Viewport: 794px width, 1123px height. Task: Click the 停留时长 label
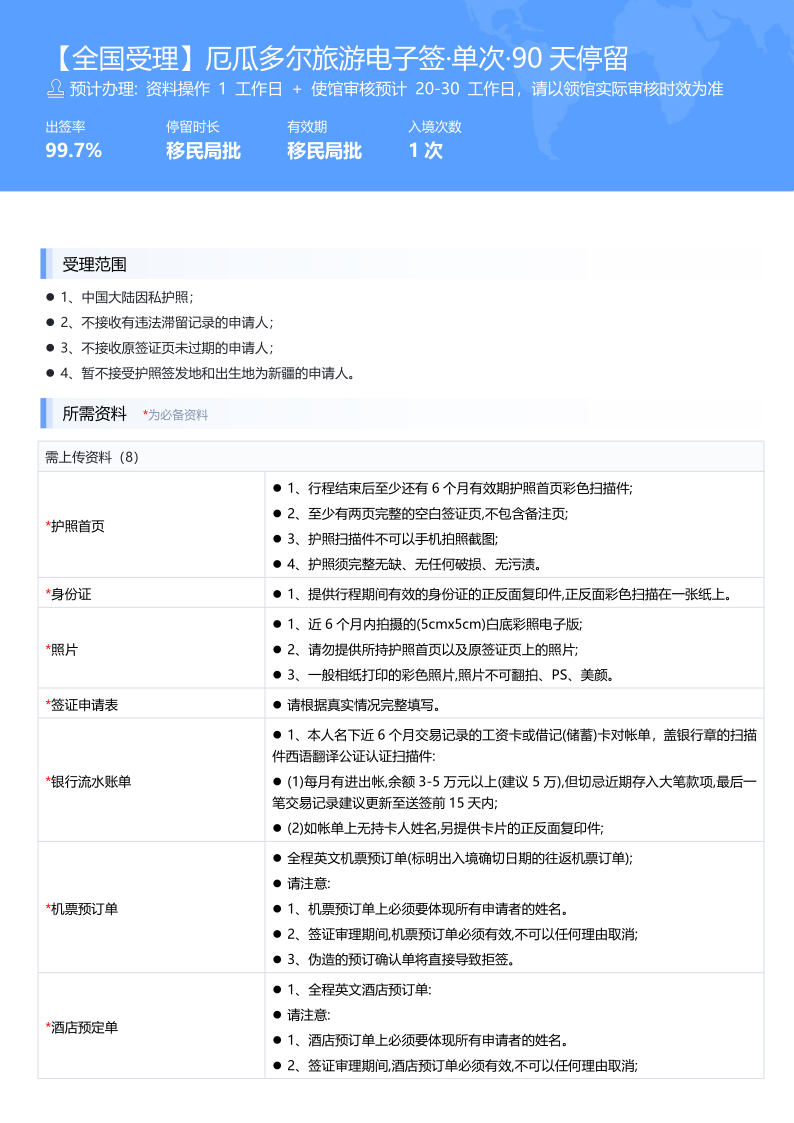pos(193,127)
